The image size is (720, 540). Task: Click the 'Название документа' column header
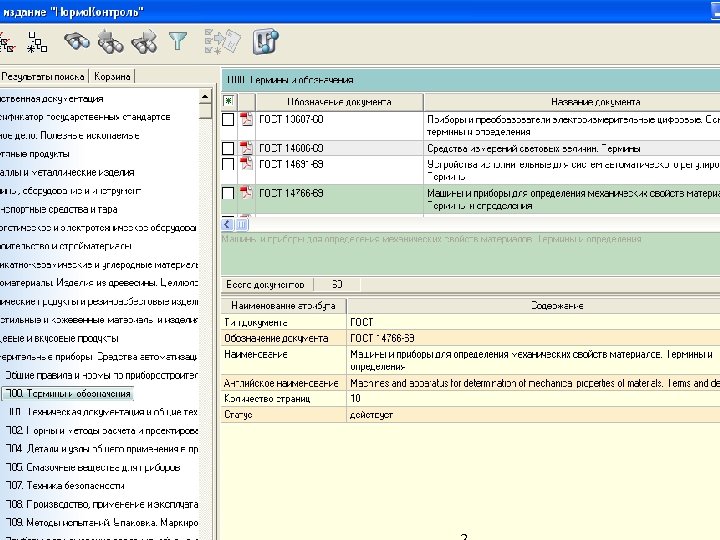tap(572, 102)
